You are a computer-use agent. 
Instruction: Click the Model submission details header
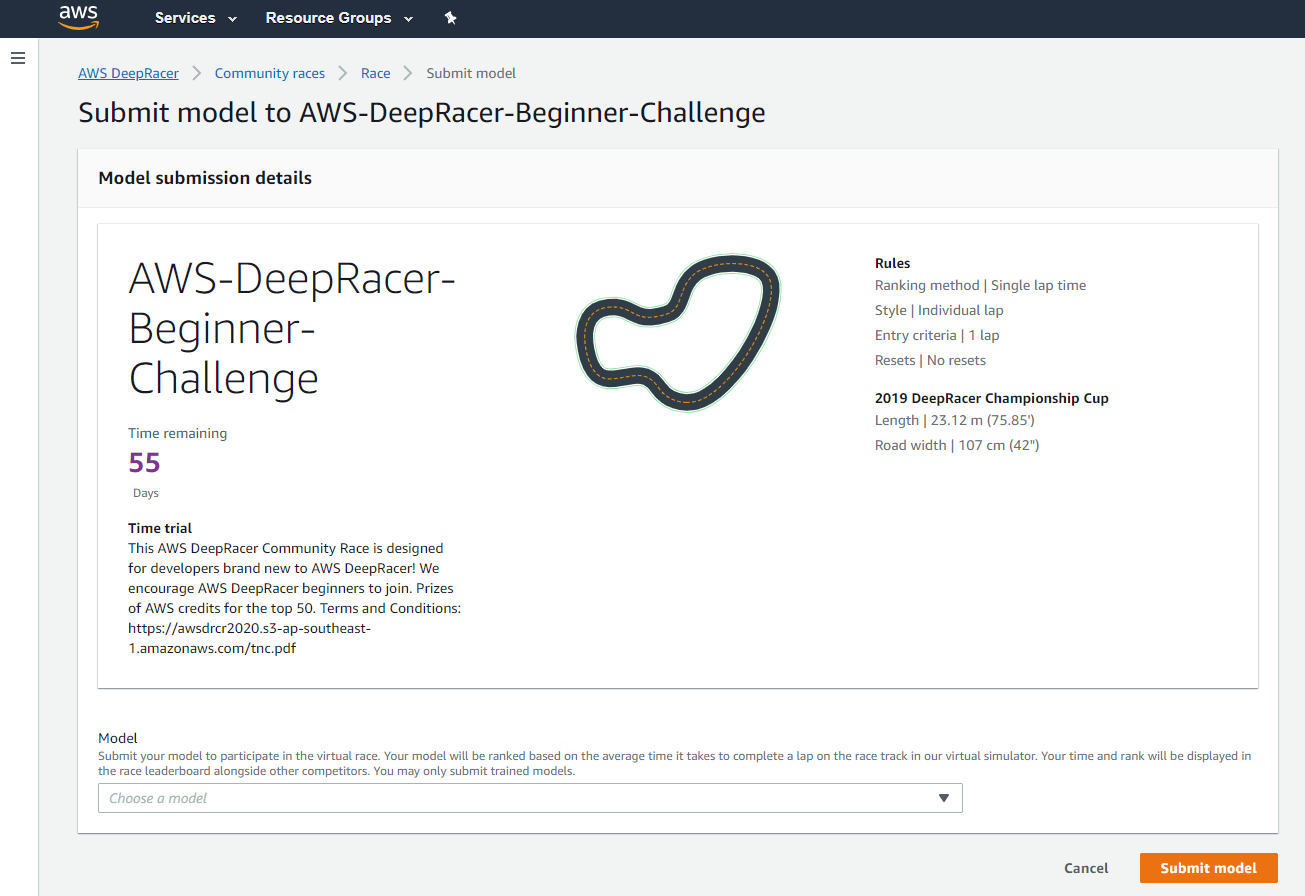click(204, 177)
